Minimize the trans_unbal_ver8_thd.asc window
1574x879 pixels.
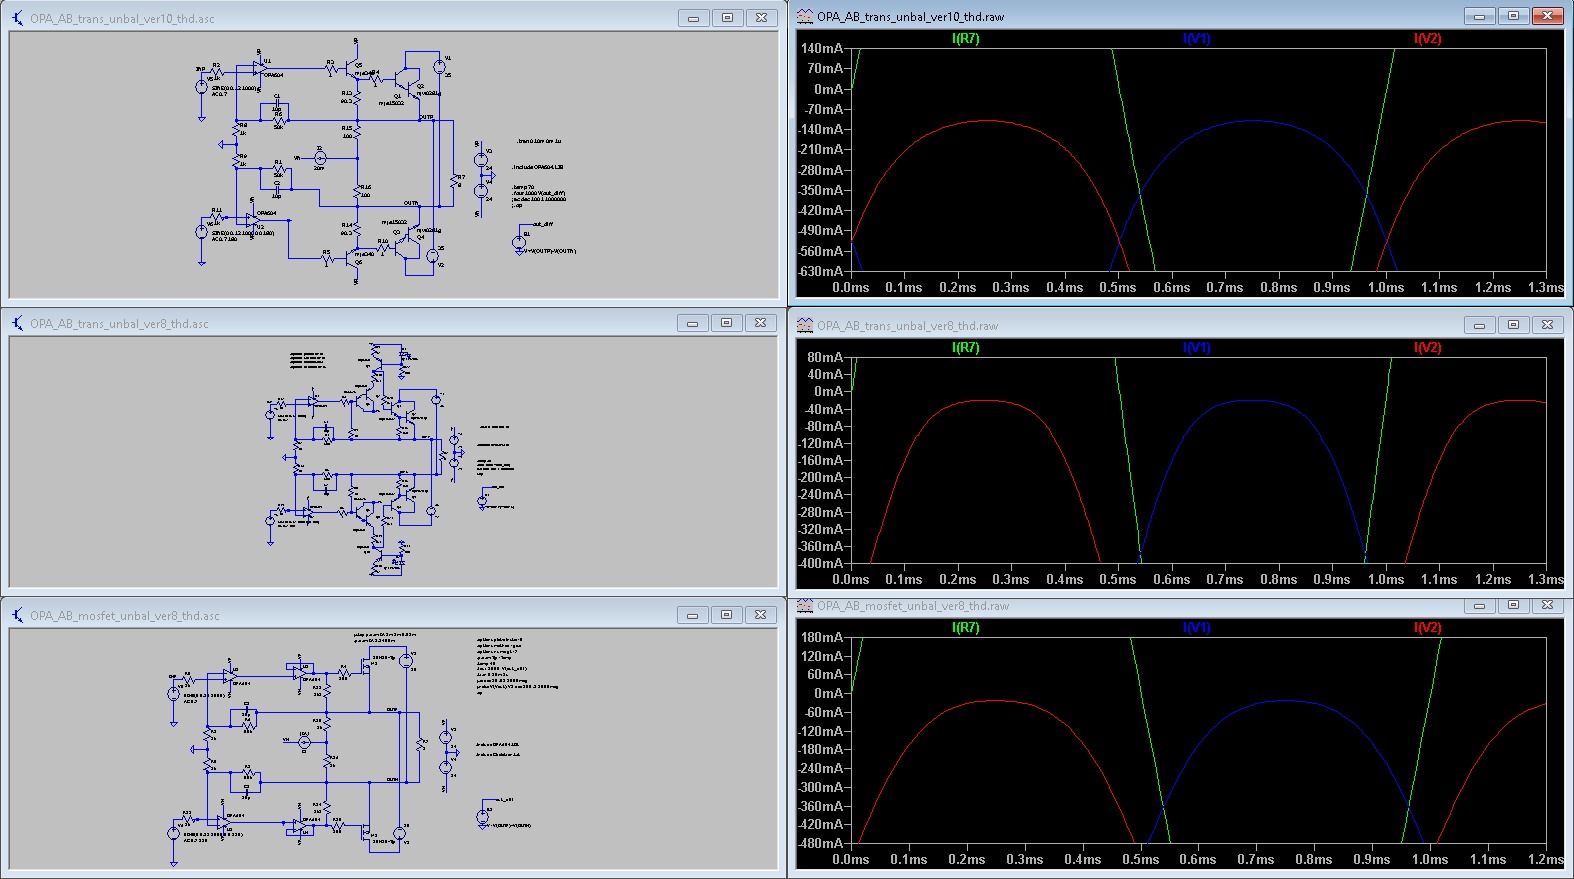point(693,323)
